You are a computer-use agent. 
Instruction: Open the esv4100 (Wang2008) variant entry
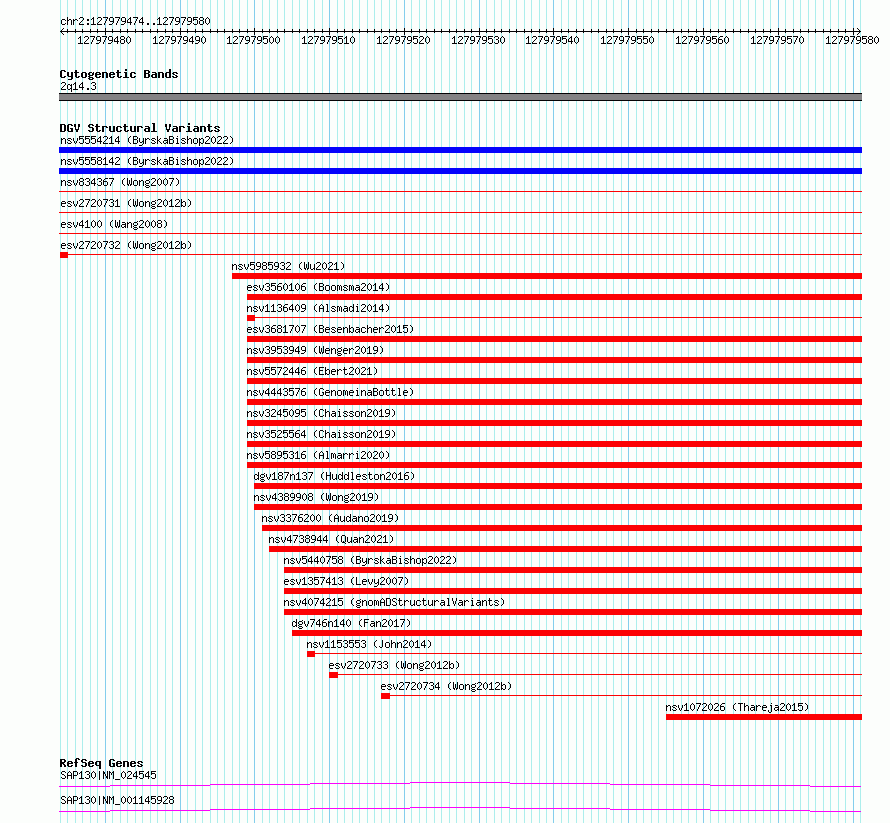tap(114, 224)
